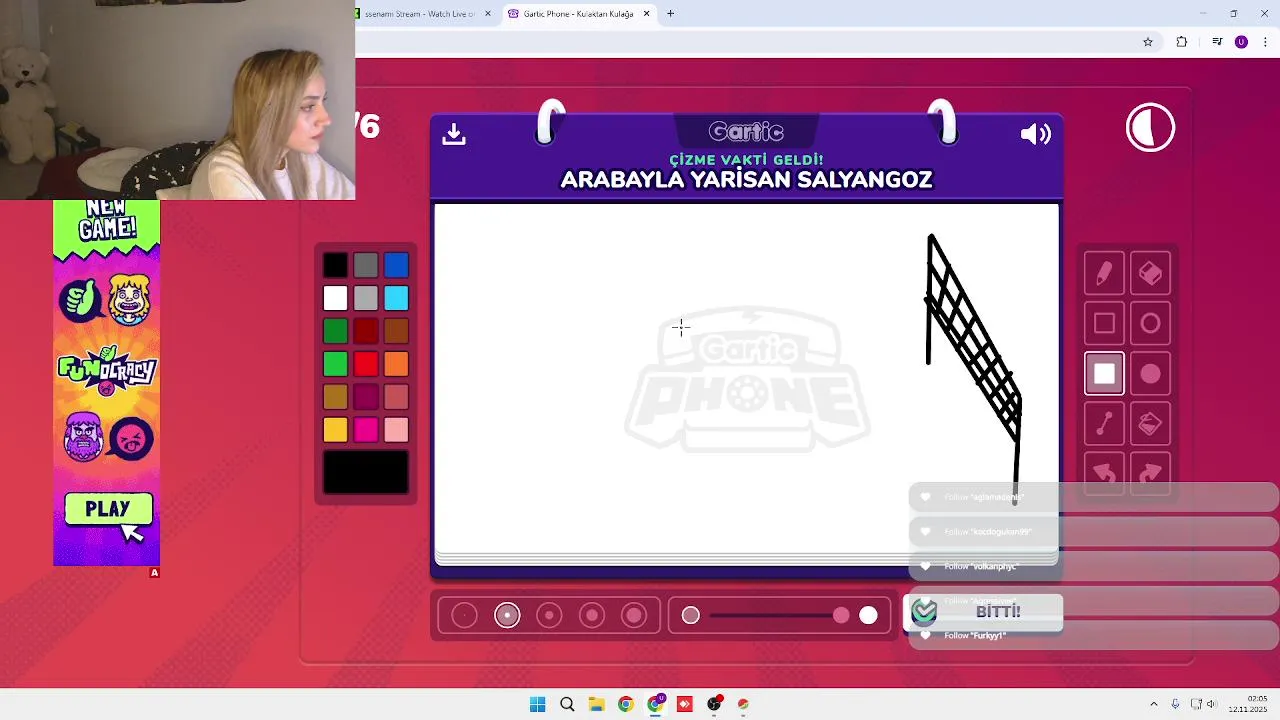Open the Chrome three-dot menu
This screenshot has width=1280, height=720.
point(1265,42)
